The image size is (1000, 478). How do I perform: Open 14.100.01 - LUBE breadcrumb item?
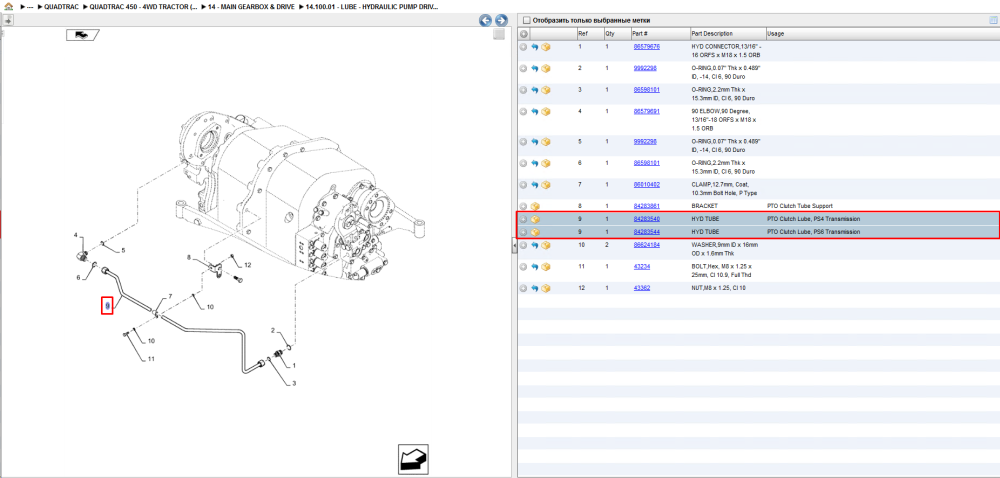tap(372, 6)
